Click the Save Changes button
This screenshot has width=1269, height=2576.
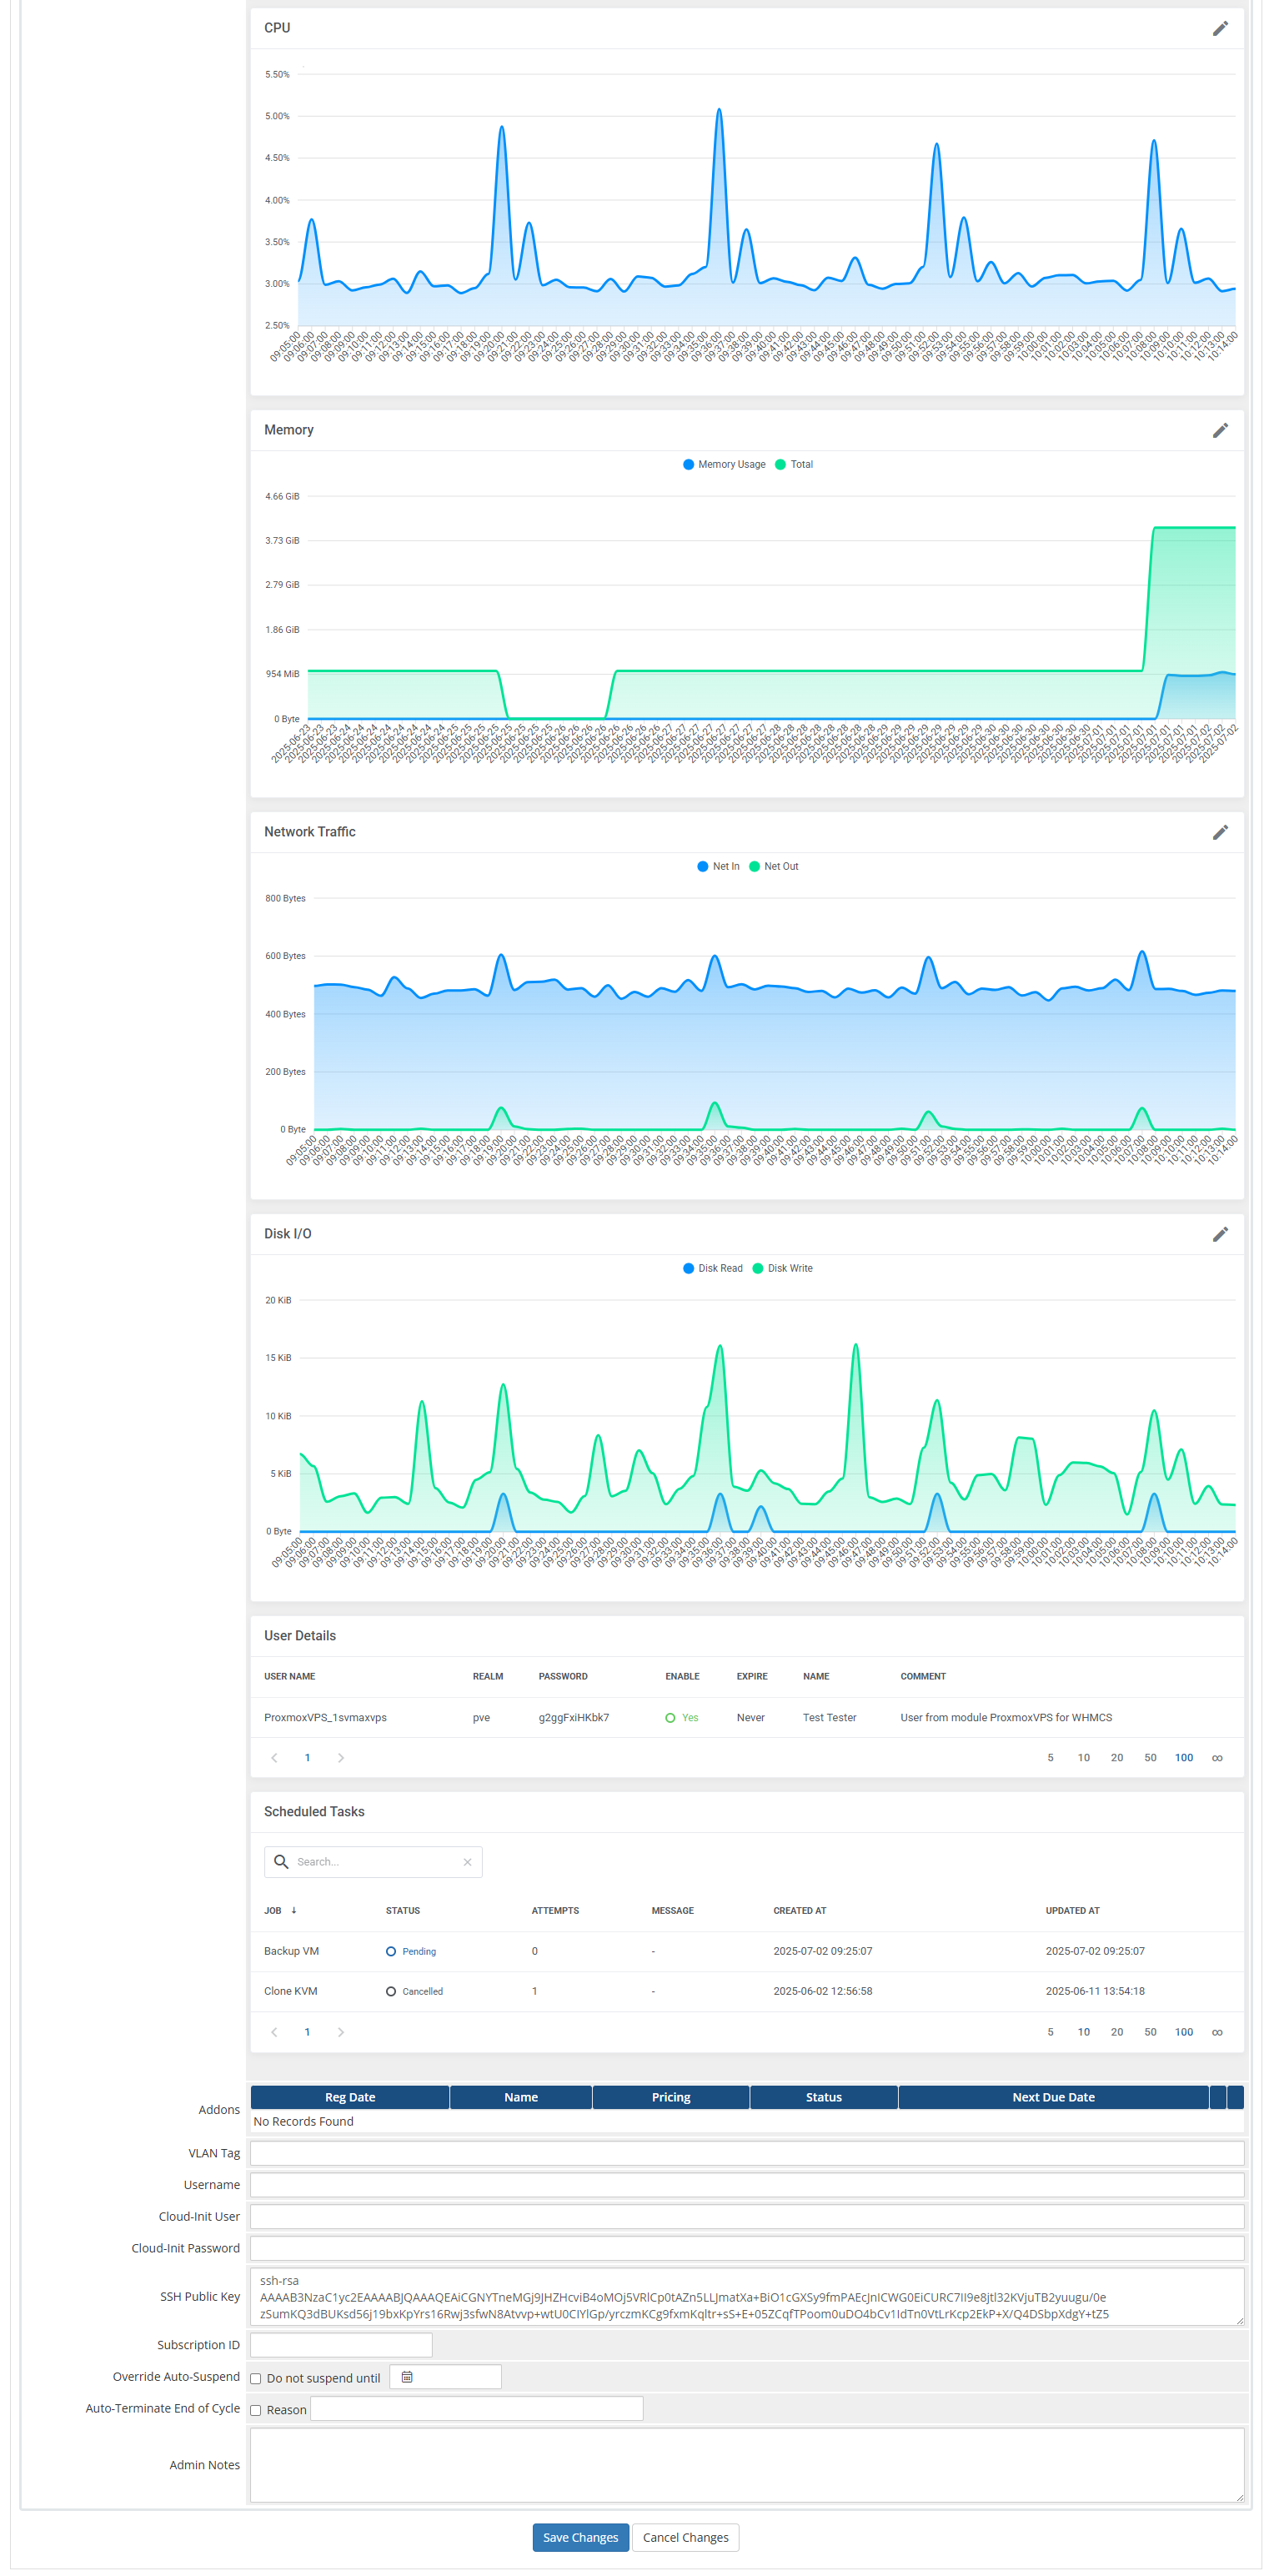pyautogui.click(x=580, y=2537)
